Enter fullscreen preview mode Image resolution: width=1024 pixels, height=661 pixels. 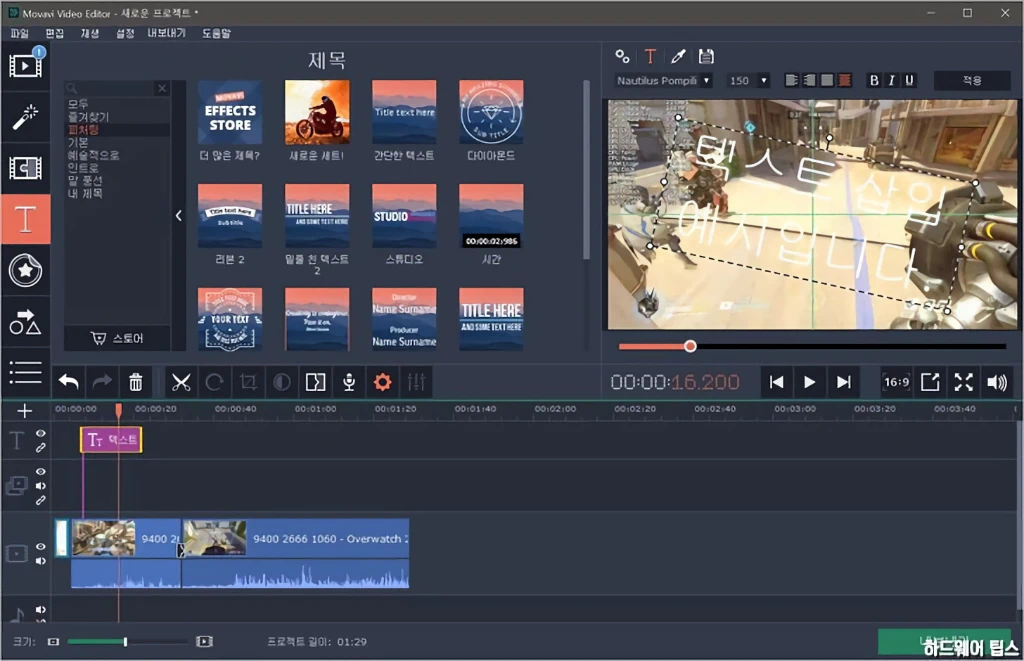[x=964, y=382]
